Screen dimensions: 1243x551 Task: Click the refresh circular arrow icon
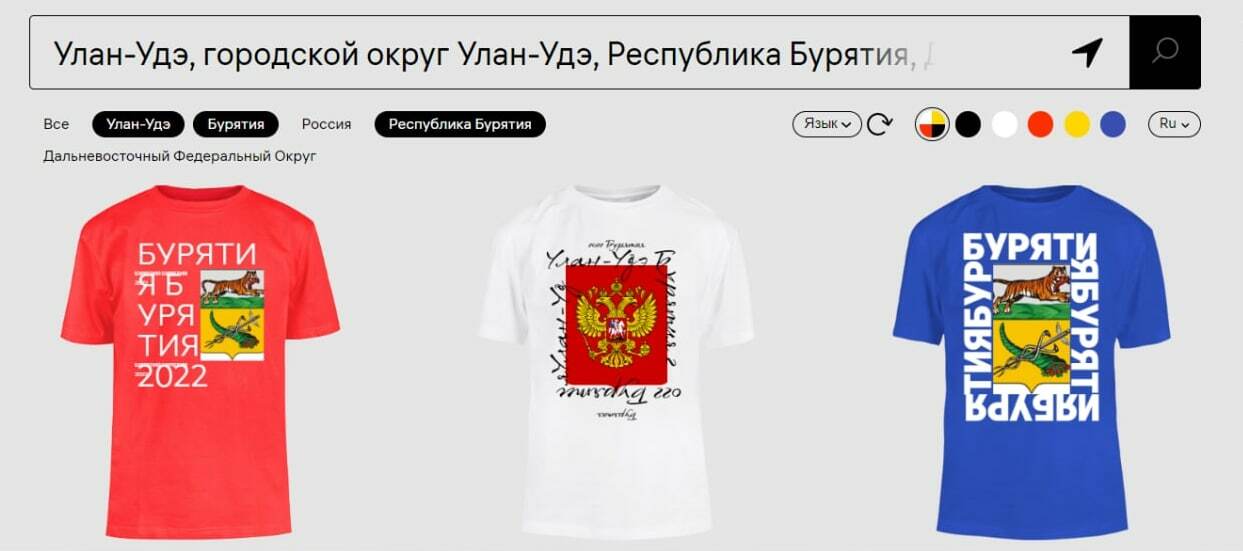(x=880, y=124)
